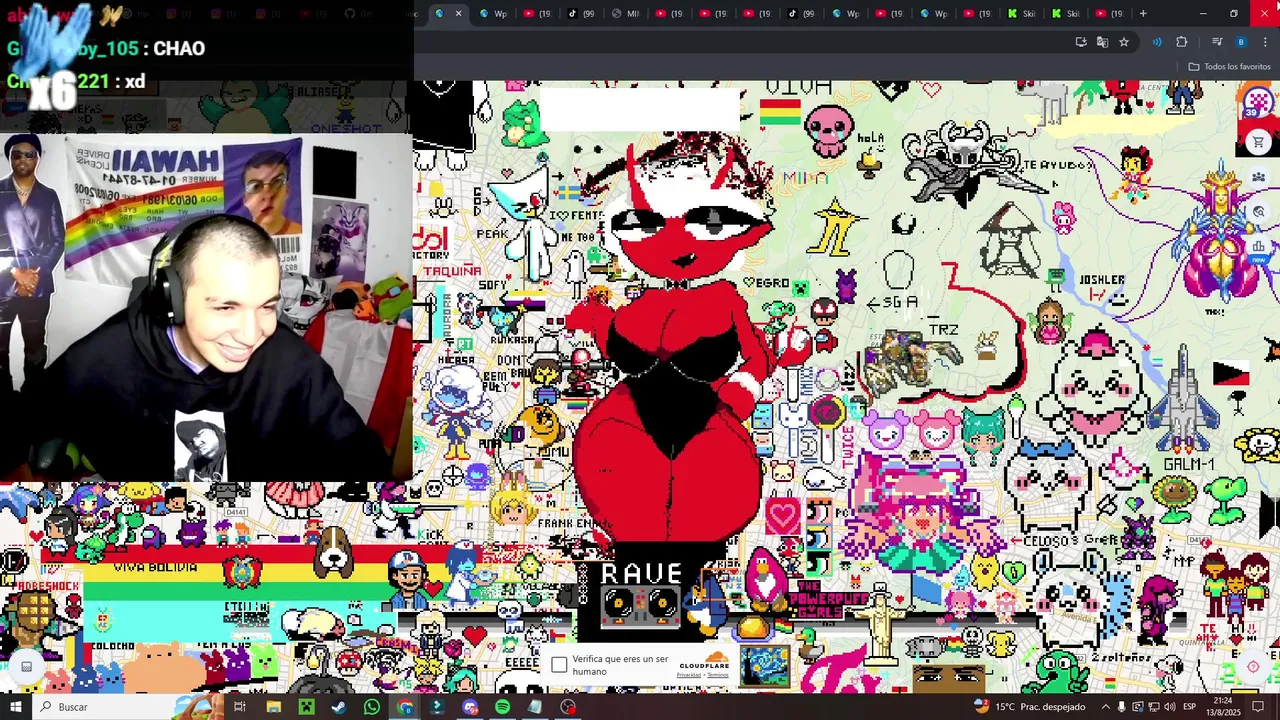Close the active browser tab
Image resolution: width=1280 pixels, height=720 pixels.
(x=458, y=14)
